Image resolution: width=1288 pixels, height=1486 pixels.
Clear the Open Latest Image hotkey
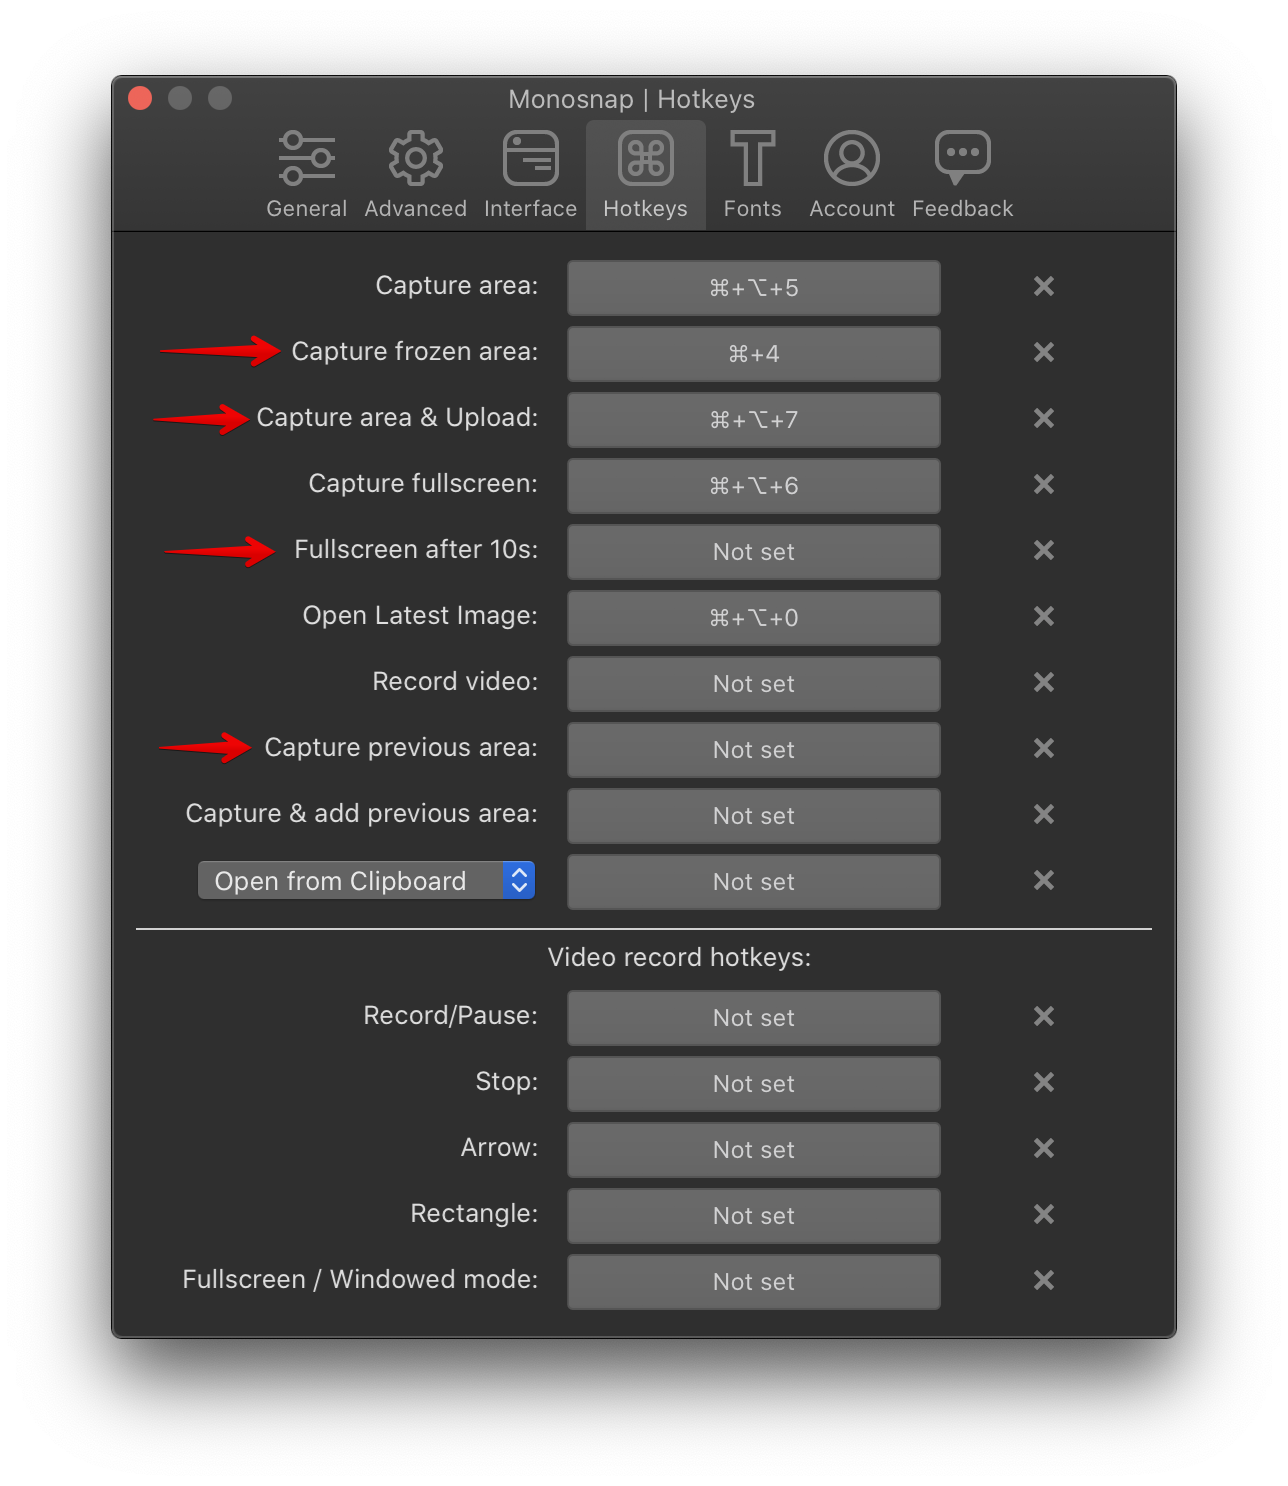[x=1043, y=617]
